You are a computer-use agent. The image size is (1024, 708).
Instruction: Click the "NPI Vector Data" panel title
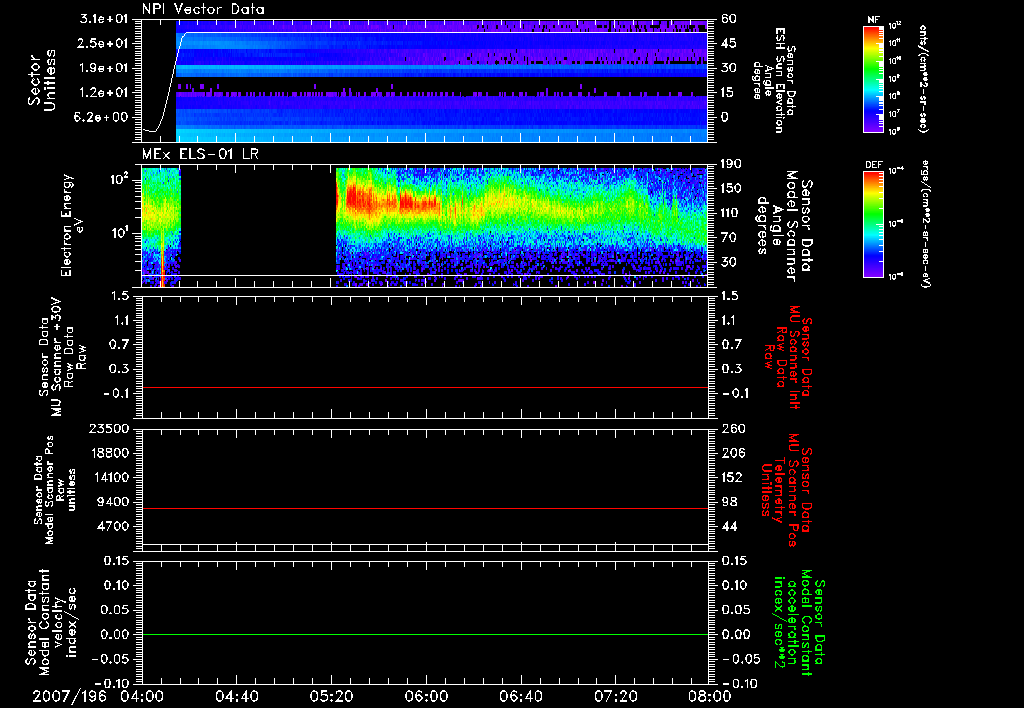(203, 9)
